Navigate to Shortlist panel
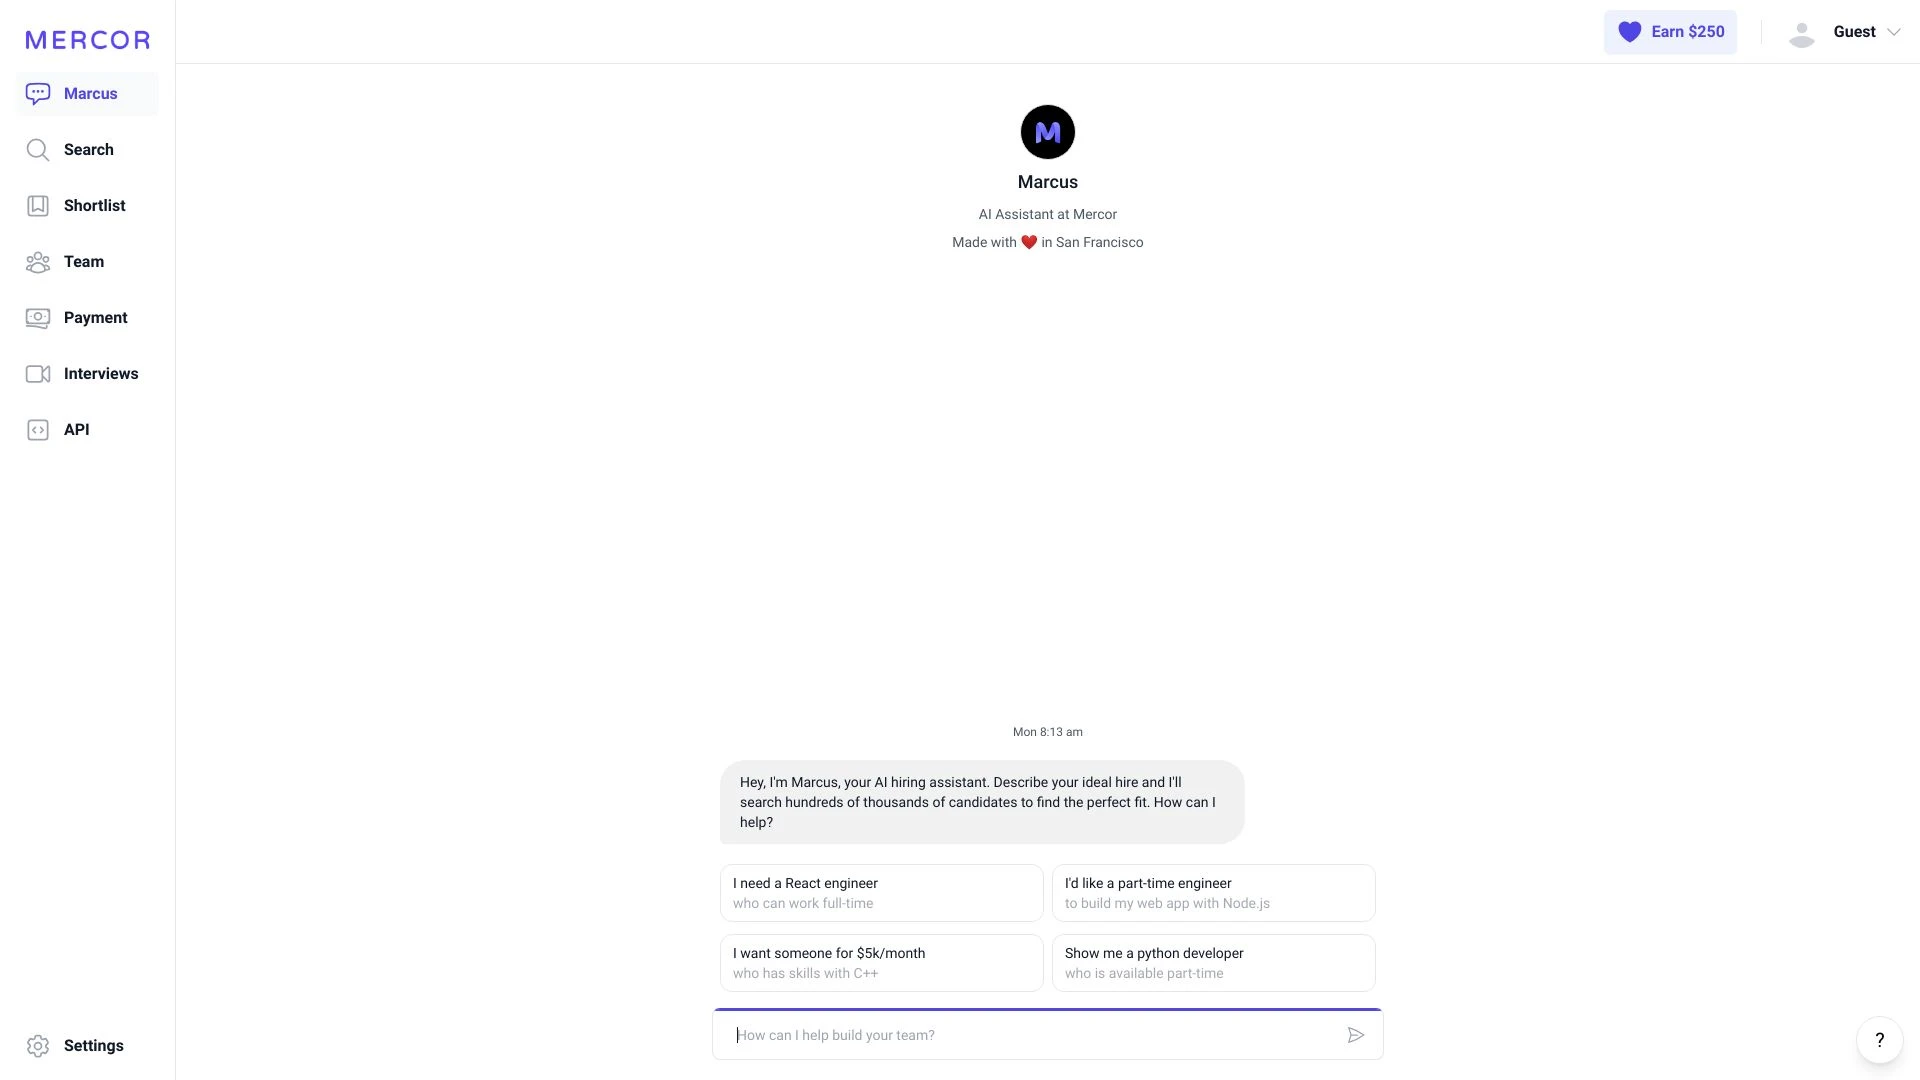The width and height of the screenshot is (1920, 1080). (x=94, y=206)
